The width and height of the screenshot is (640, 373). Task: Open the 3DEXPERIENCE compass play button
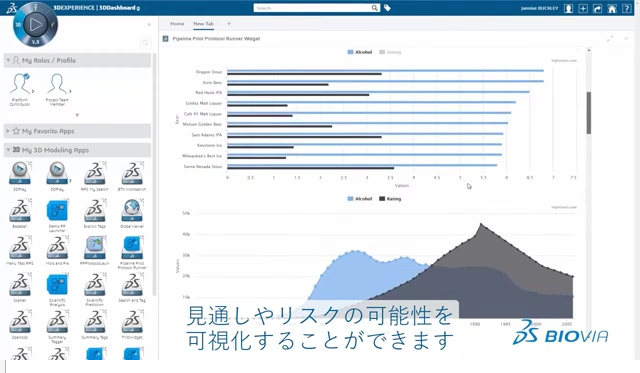coord(36,24)
